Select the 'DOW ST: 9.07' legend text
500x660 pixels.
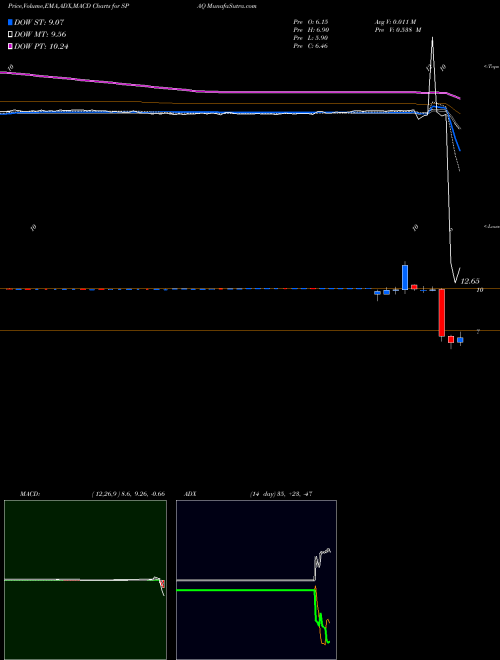pyautogui.click(x=39, y=22)
